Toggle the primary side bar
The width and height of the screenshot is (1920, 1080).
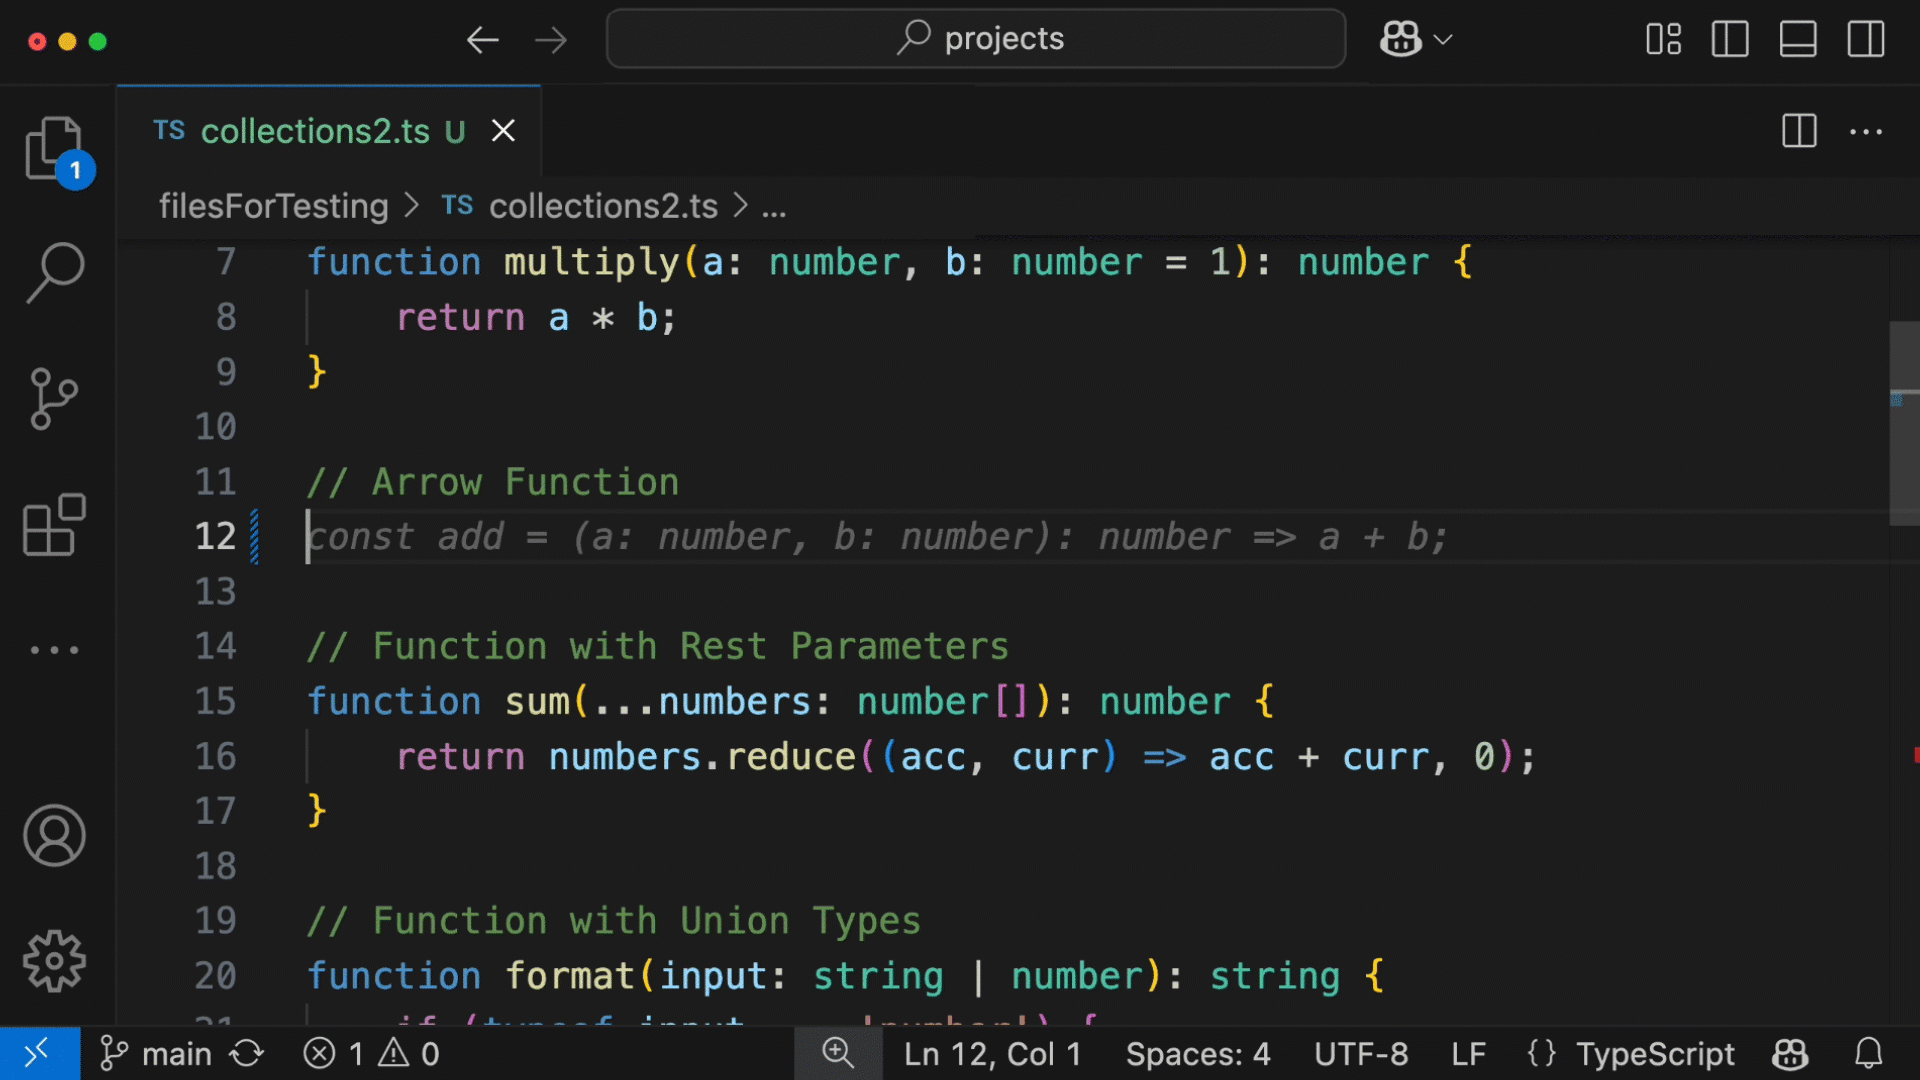(1730, 40)
